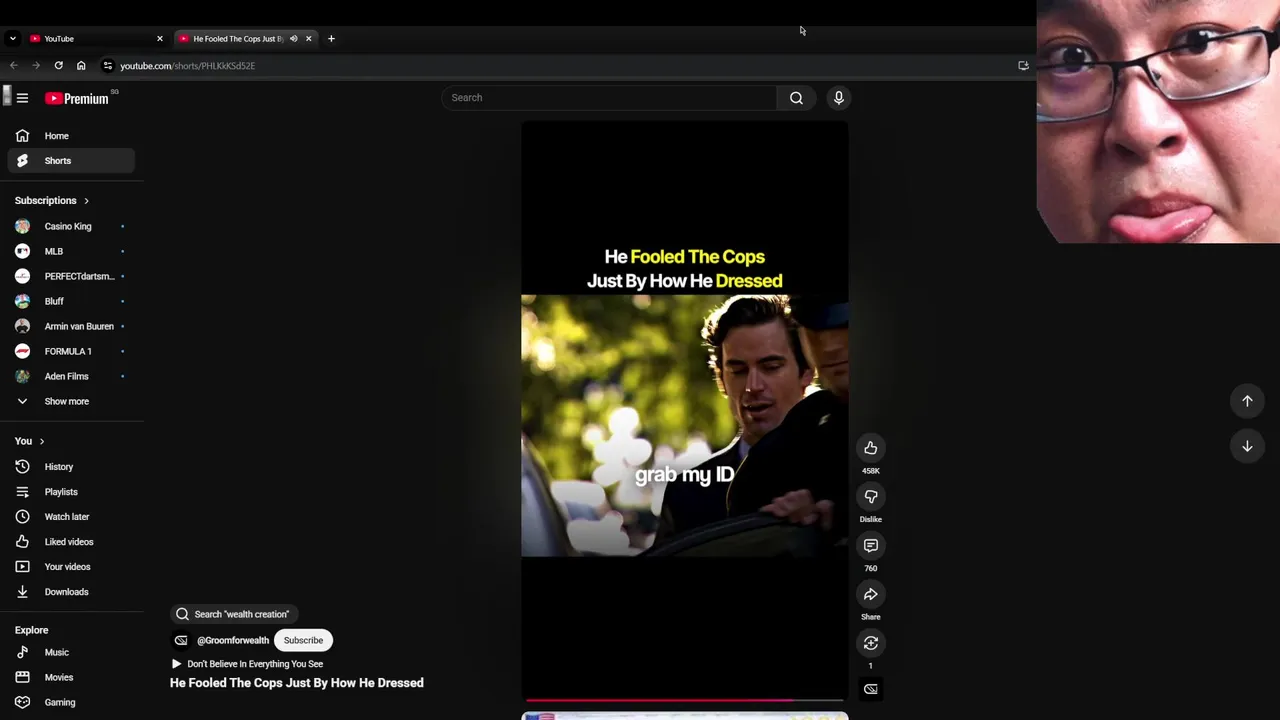Open the @Groomforwealth channel link
The height and width of the screenshot is (720, 1280).
(233, 640)
